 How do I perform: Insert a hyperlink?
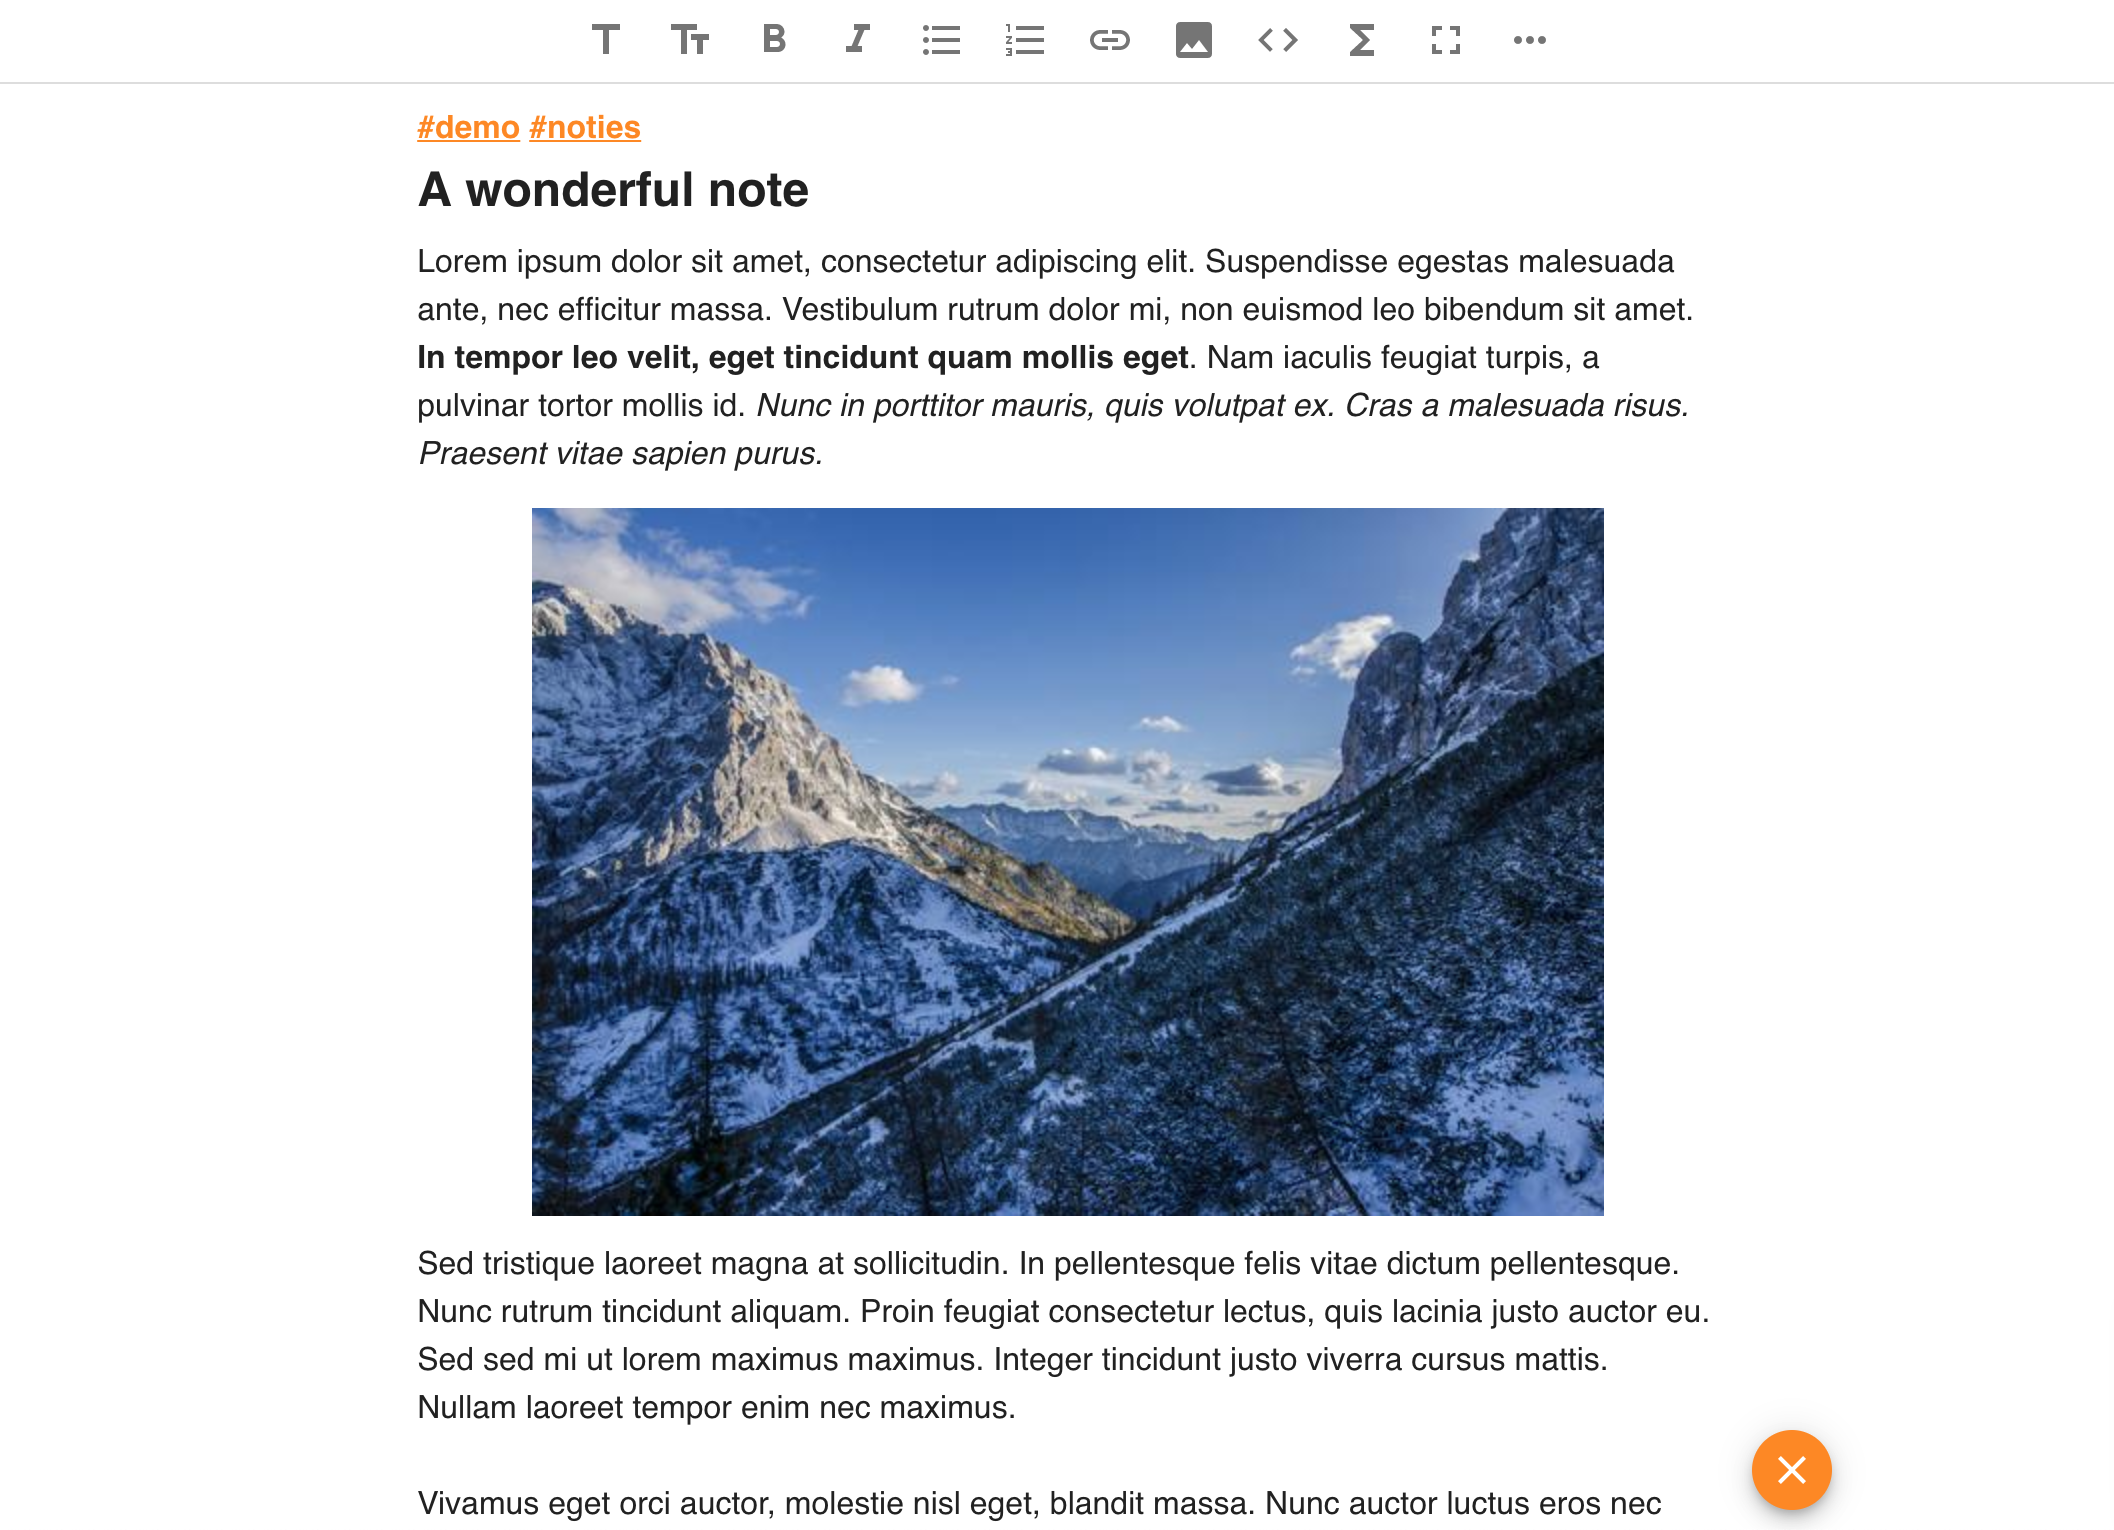(x=1109, y=40)
